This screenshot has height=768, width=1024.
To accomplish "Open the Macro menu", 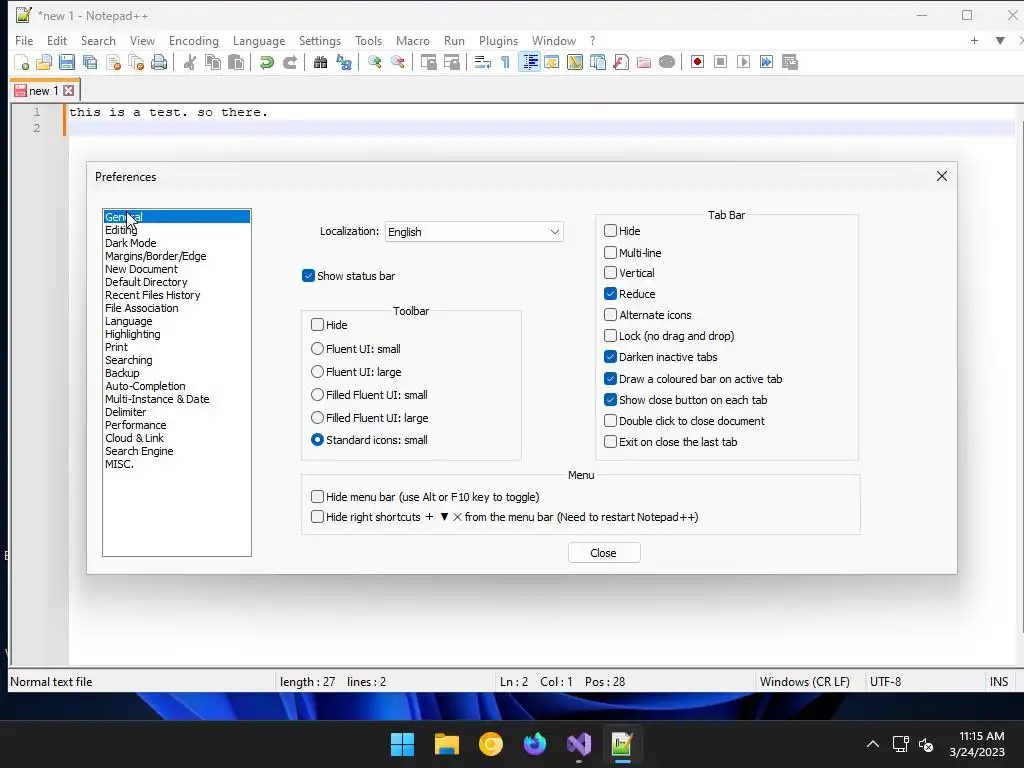I will point(413,40).
